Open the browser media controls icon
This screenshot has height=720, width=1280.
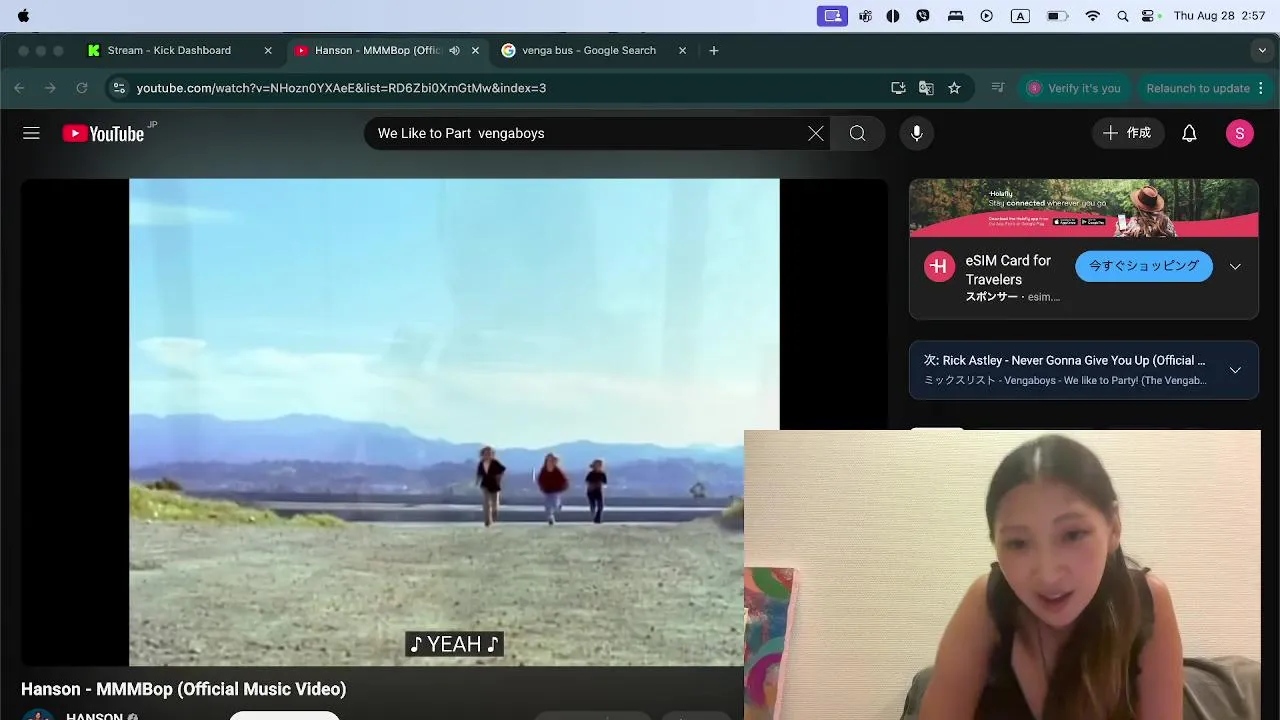coord(997,88)
